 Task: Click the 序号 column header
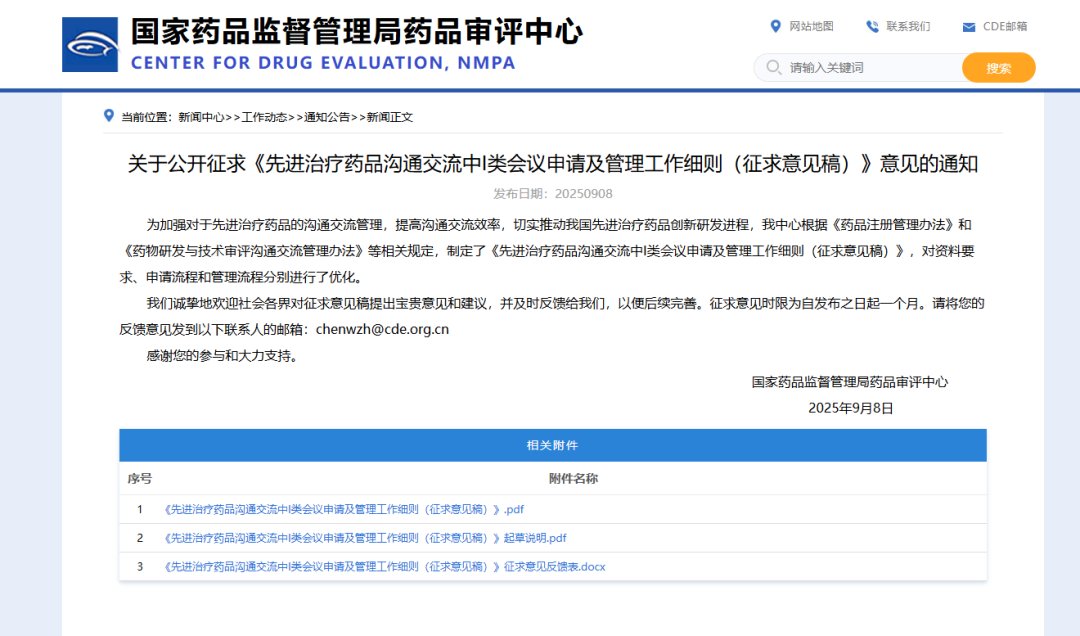(x=140, y=478)
